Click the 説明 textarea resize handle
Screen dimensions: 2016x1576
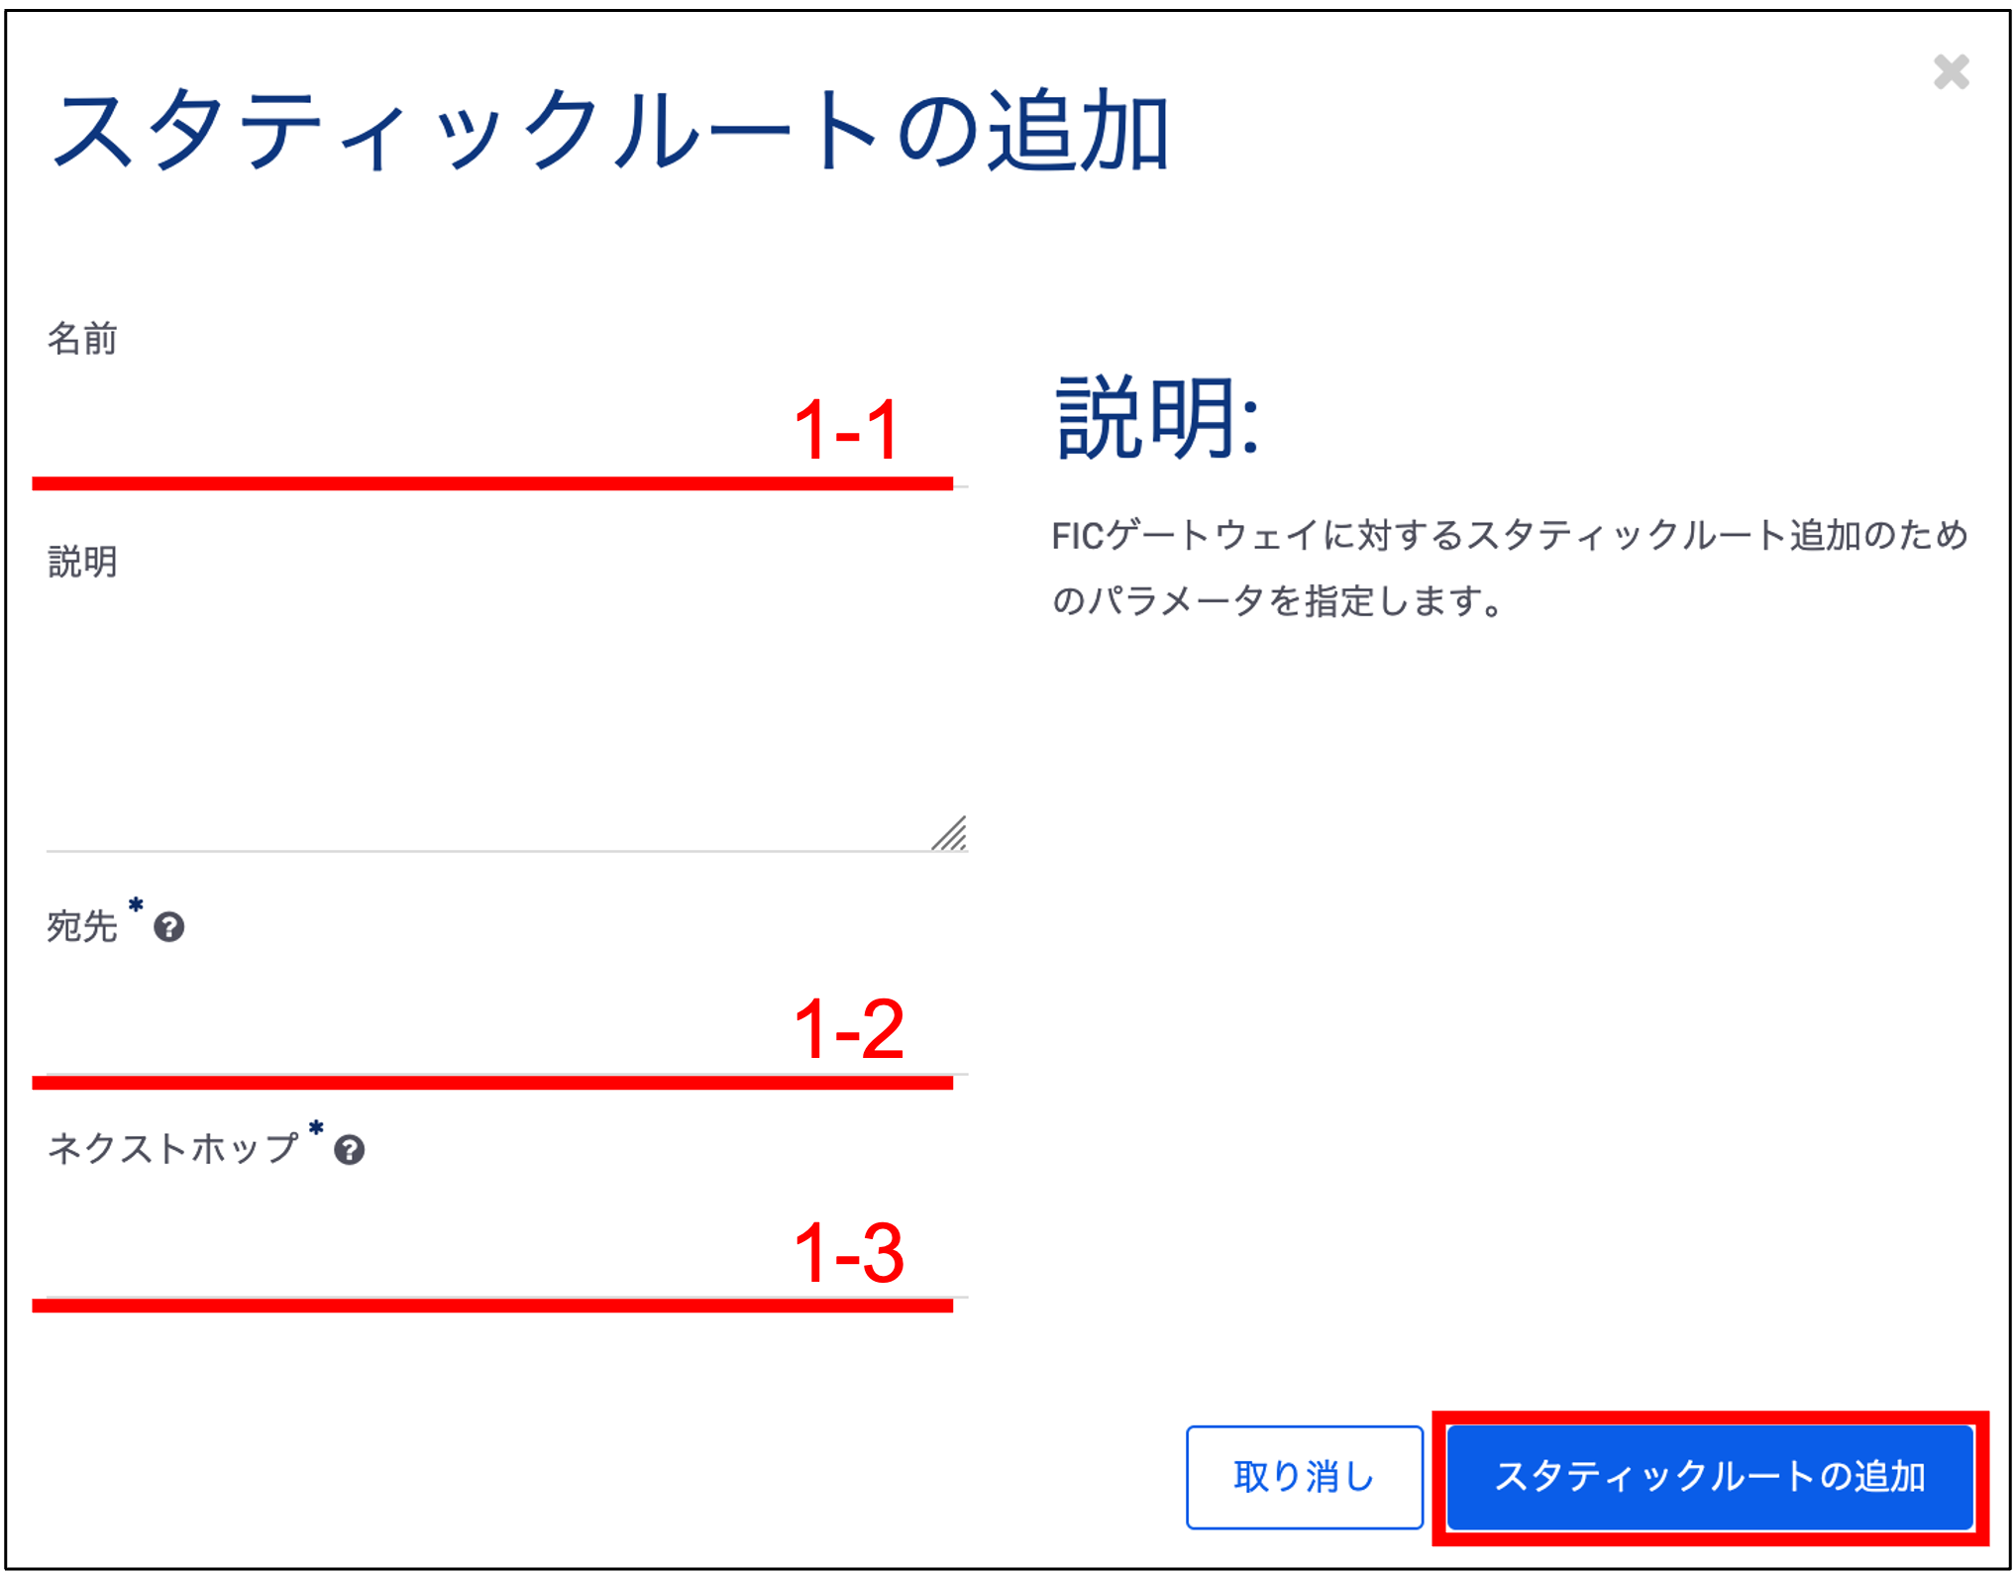950,834
